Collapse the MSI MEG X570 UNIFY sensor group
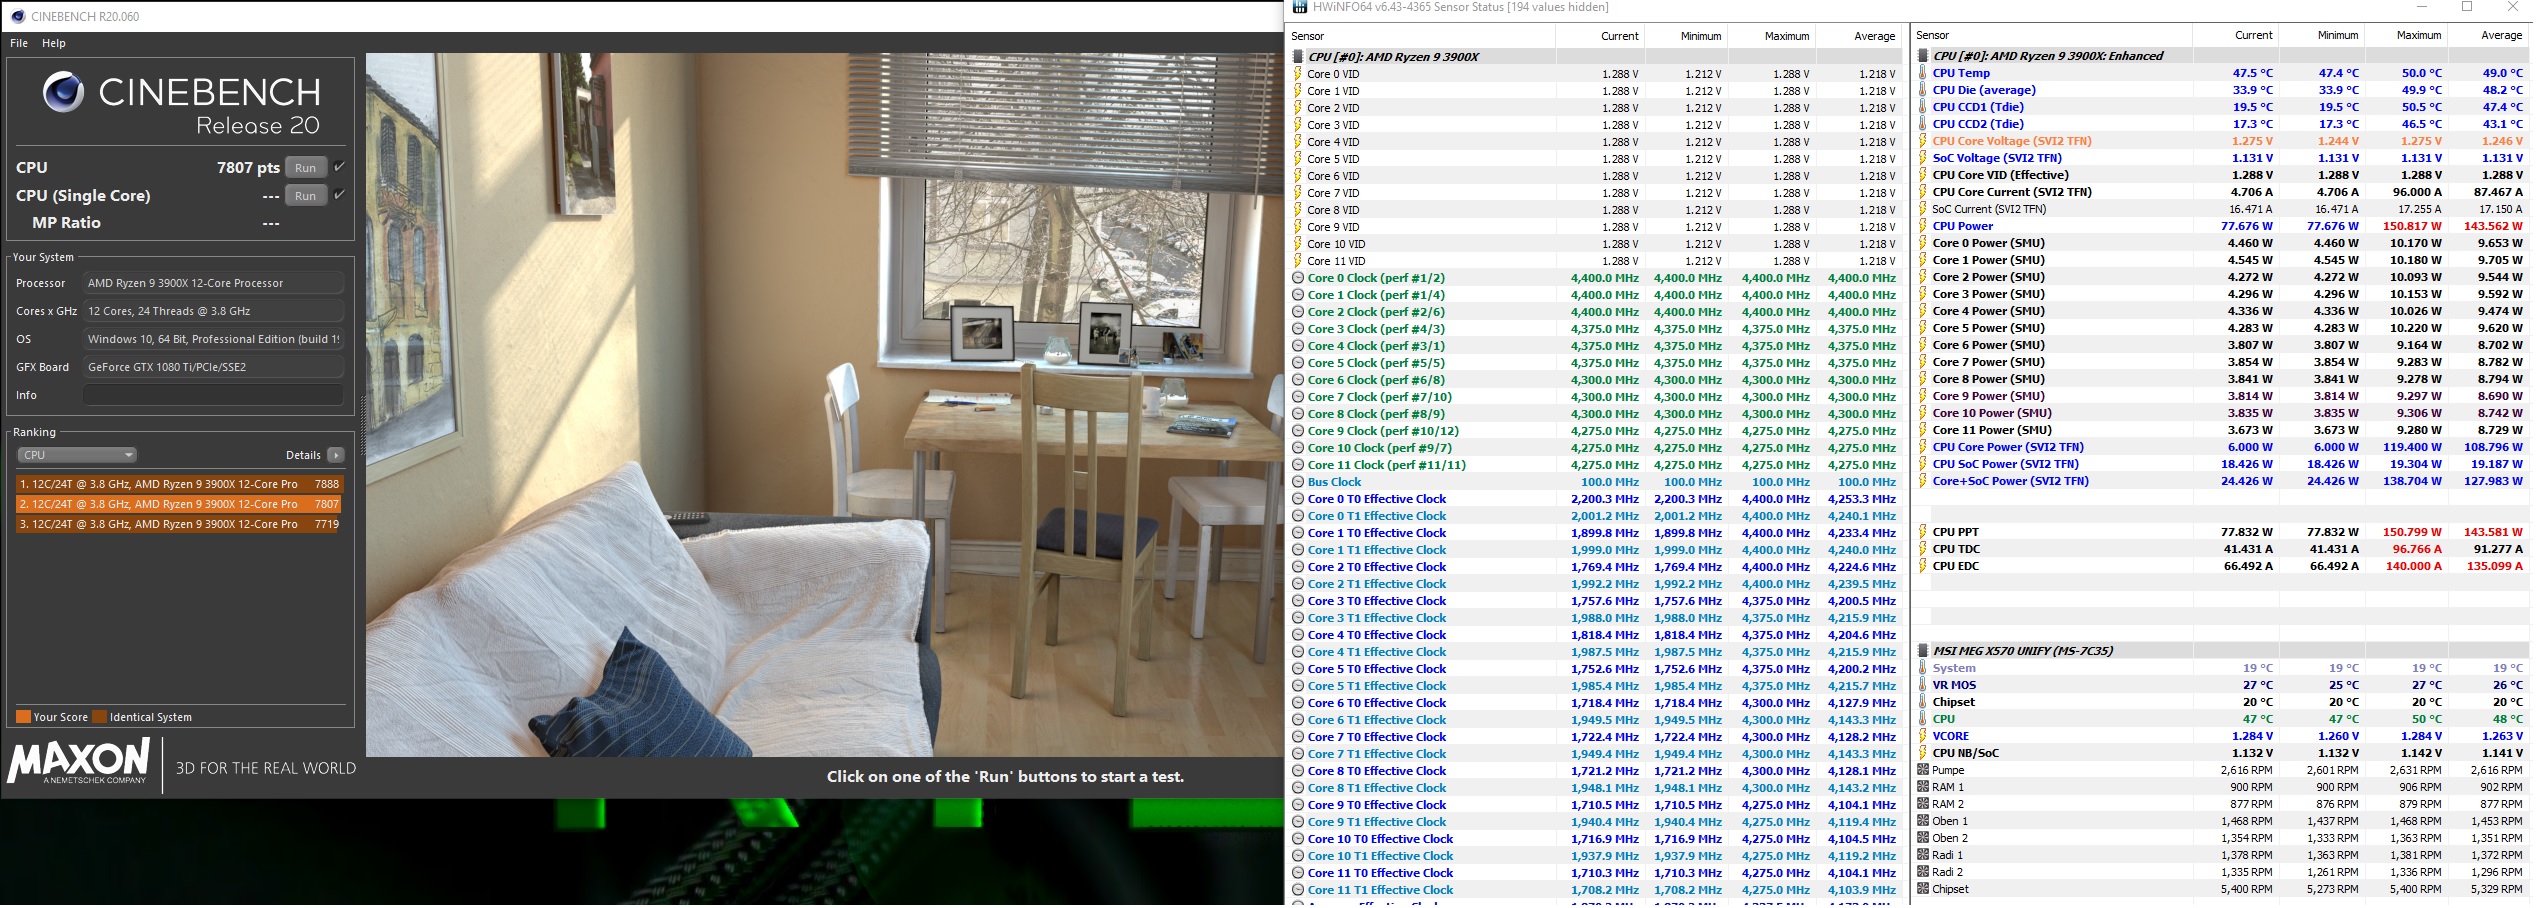The height and width of the screenshot is (908, 2536). coord(1923,651)
